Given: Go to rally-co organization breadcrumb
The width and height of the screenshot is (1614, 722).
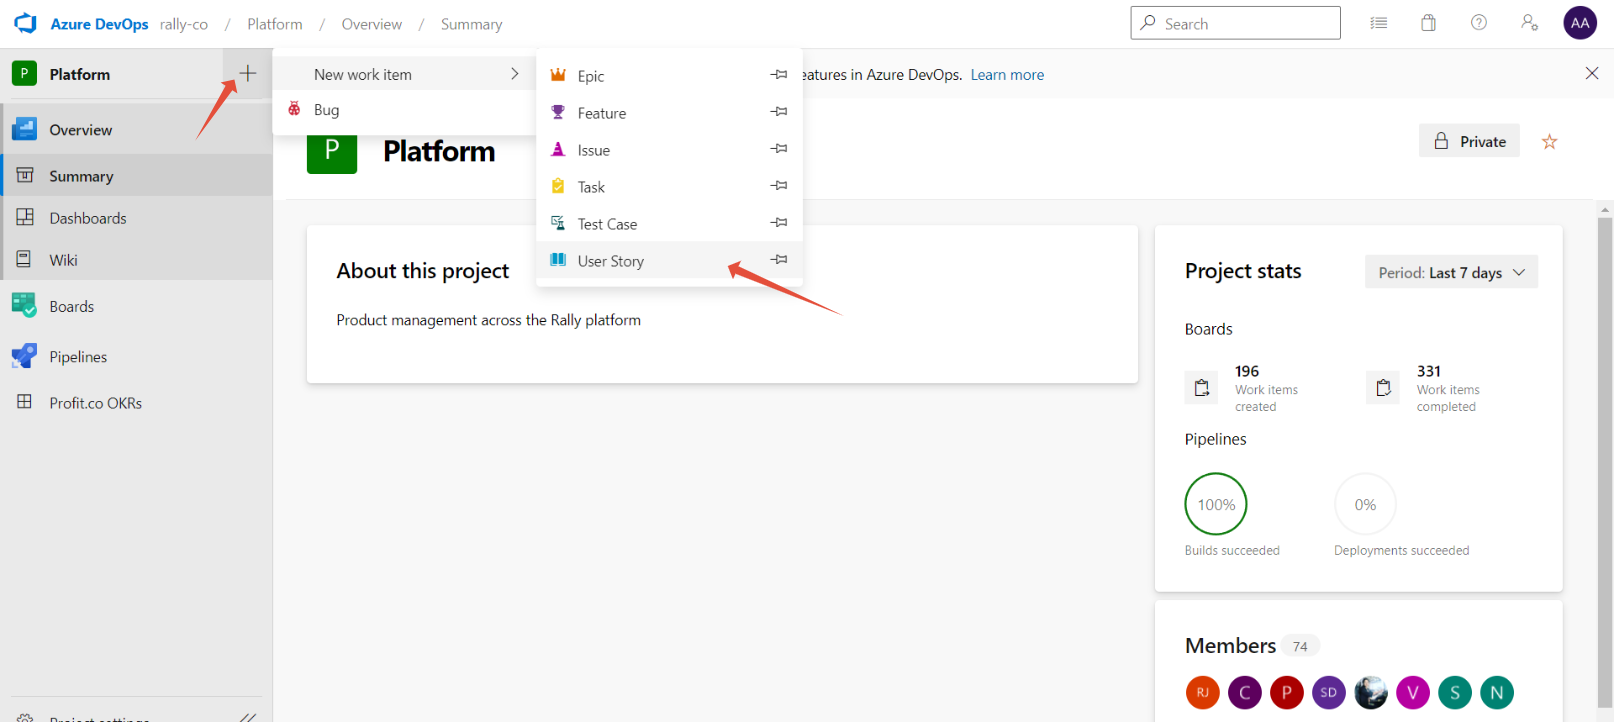Looking at the screenshot, I should click(x=184, y=24).
